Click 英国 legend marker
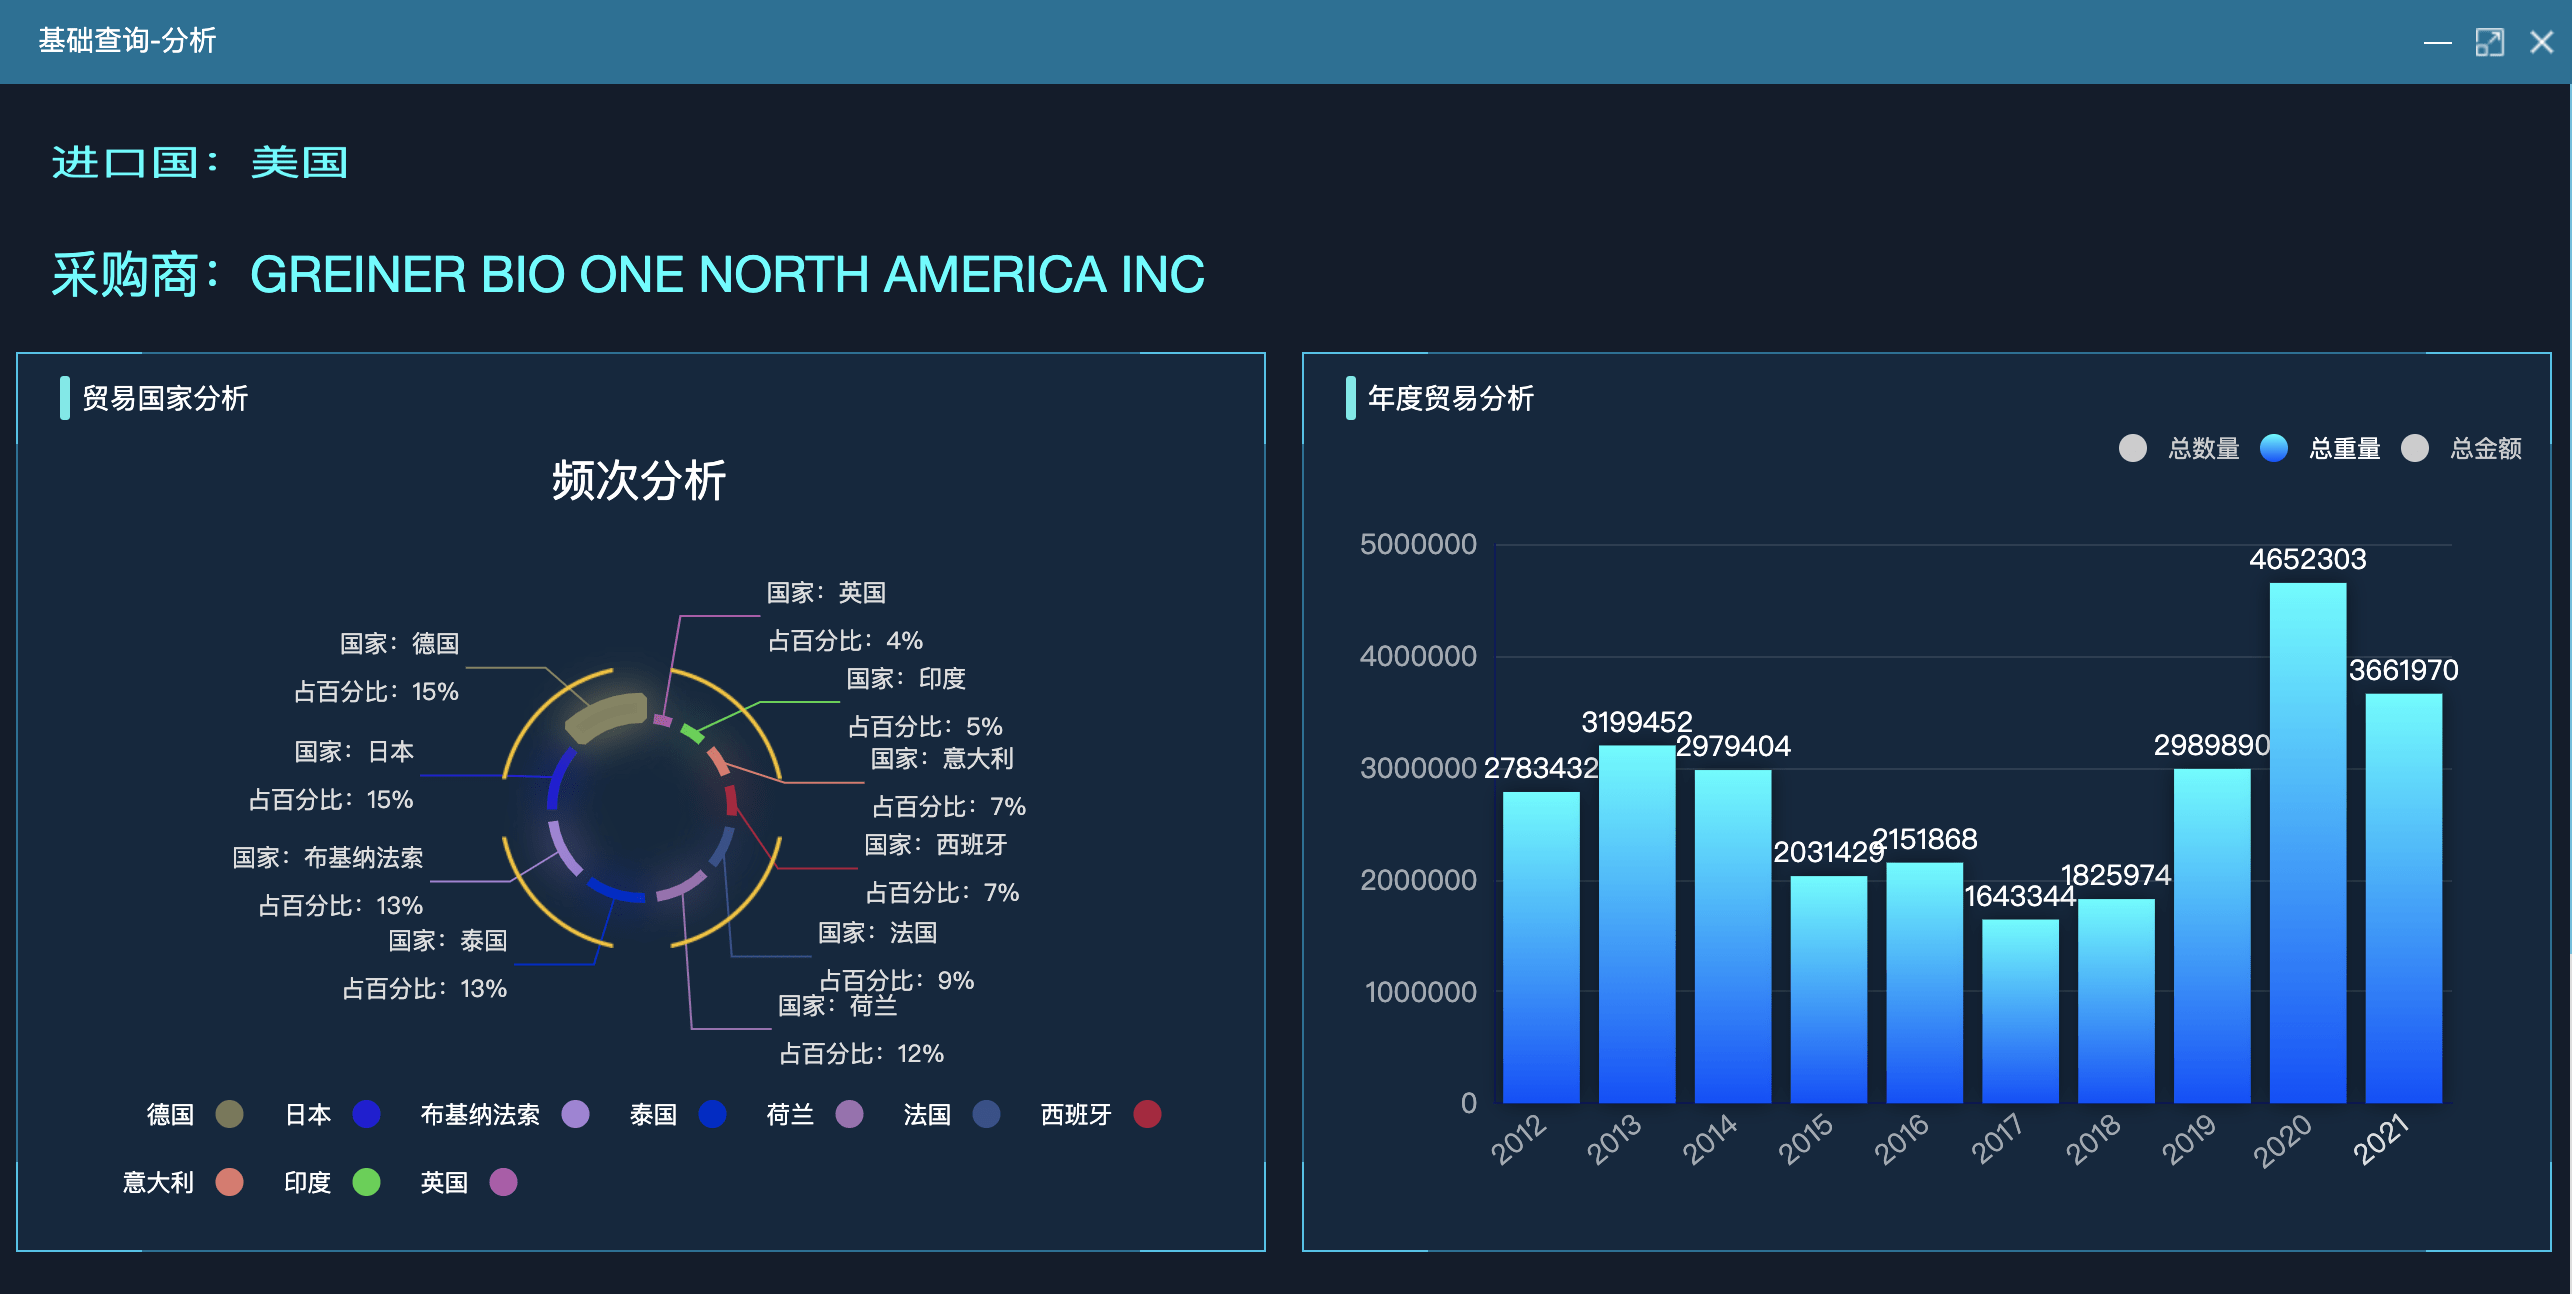 [x=503, y=1182]
